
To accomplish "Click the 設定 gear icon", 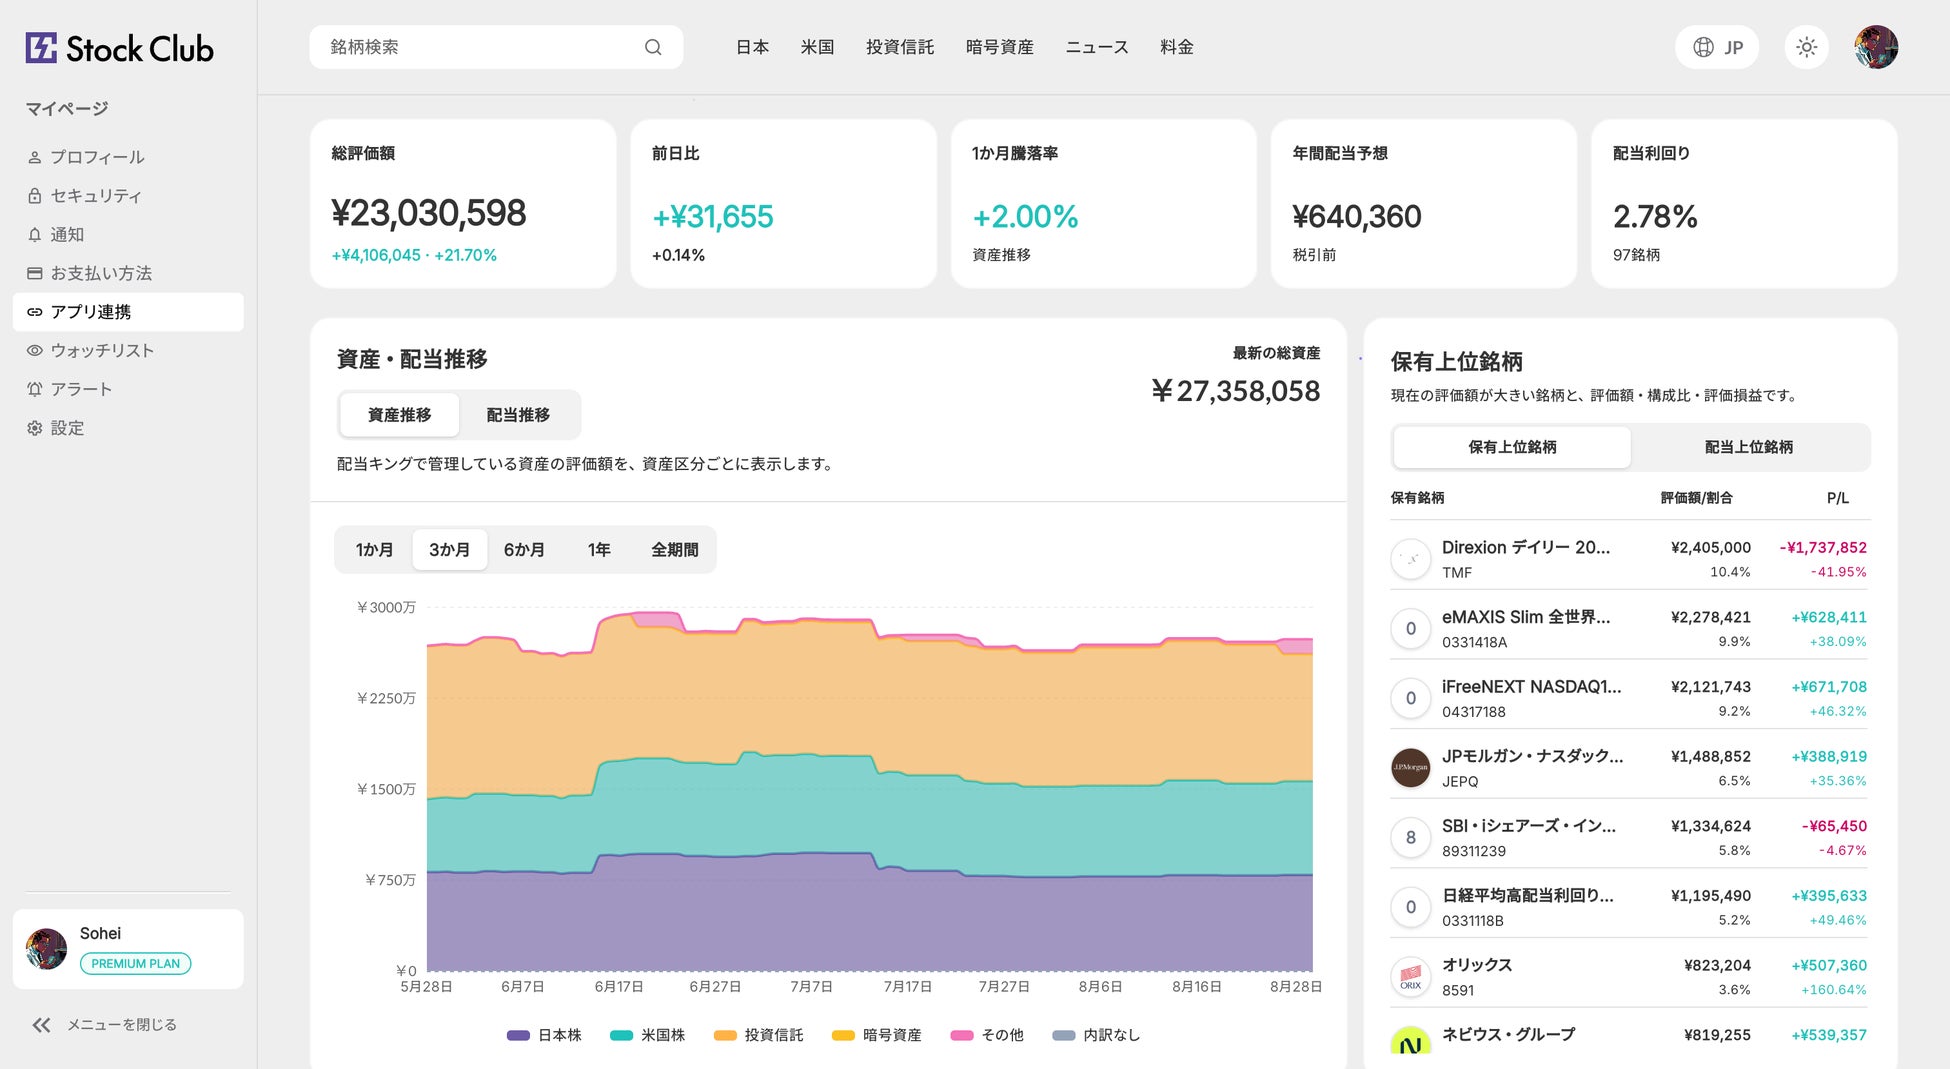I will [x=35, y=428].
